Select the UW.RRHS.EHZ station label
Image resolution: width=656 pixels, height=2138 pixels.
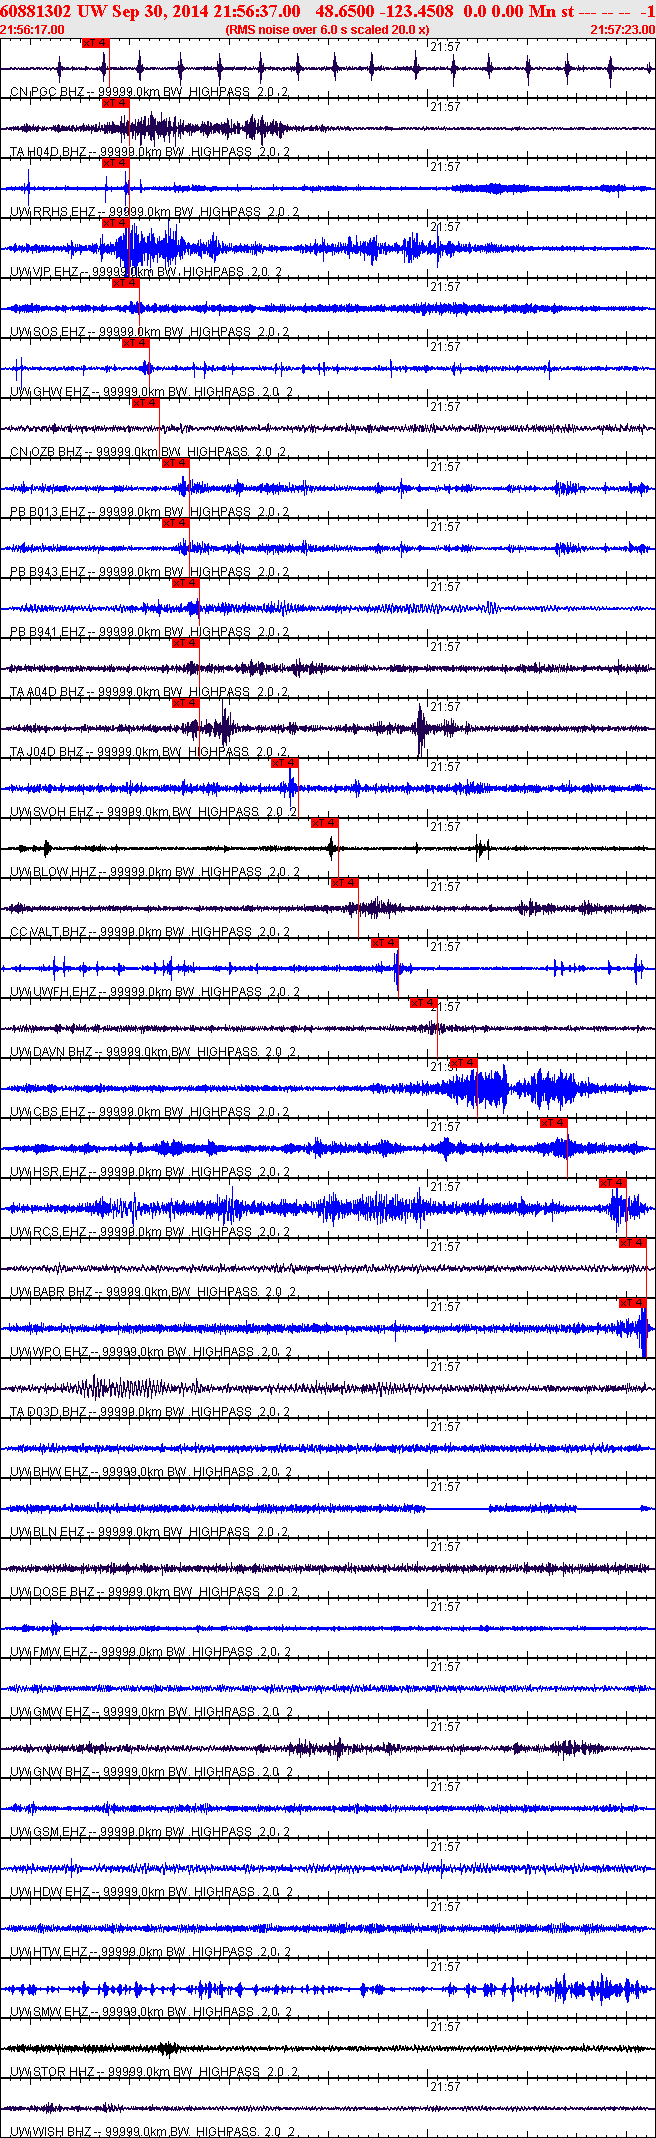point(154,212)
